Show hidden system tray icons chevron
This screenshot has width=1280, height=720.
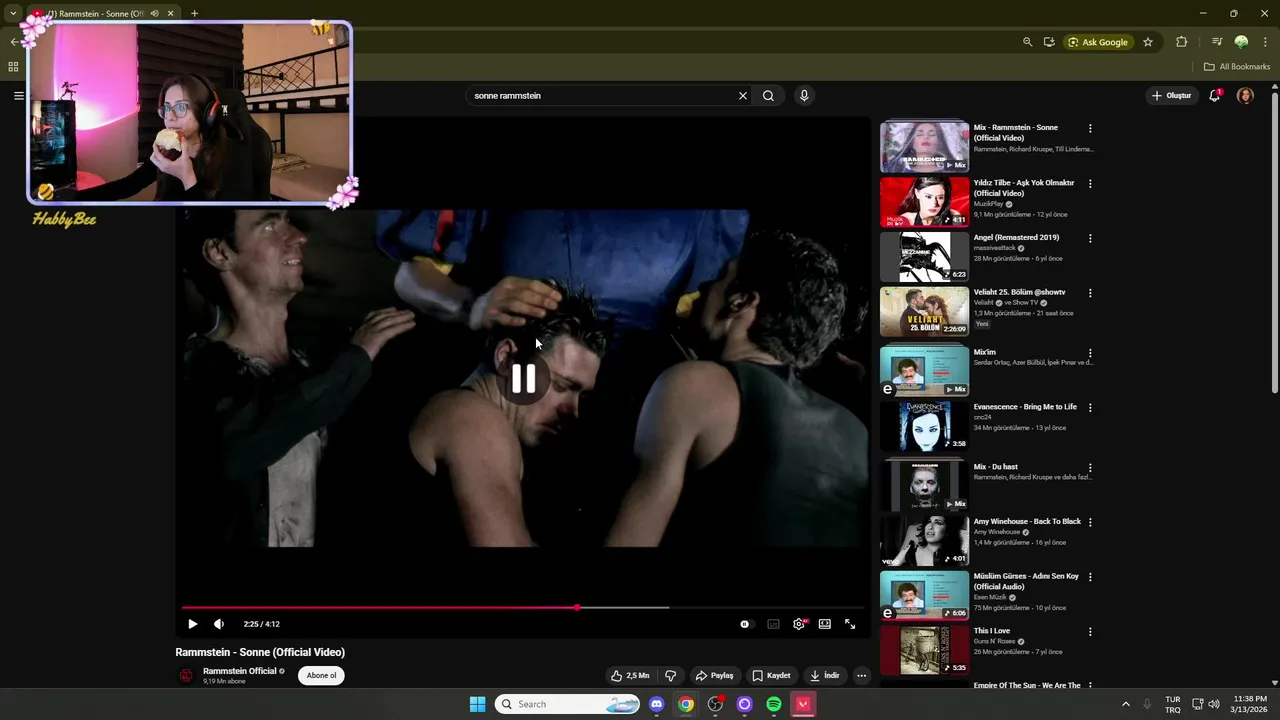[1125, 704]
